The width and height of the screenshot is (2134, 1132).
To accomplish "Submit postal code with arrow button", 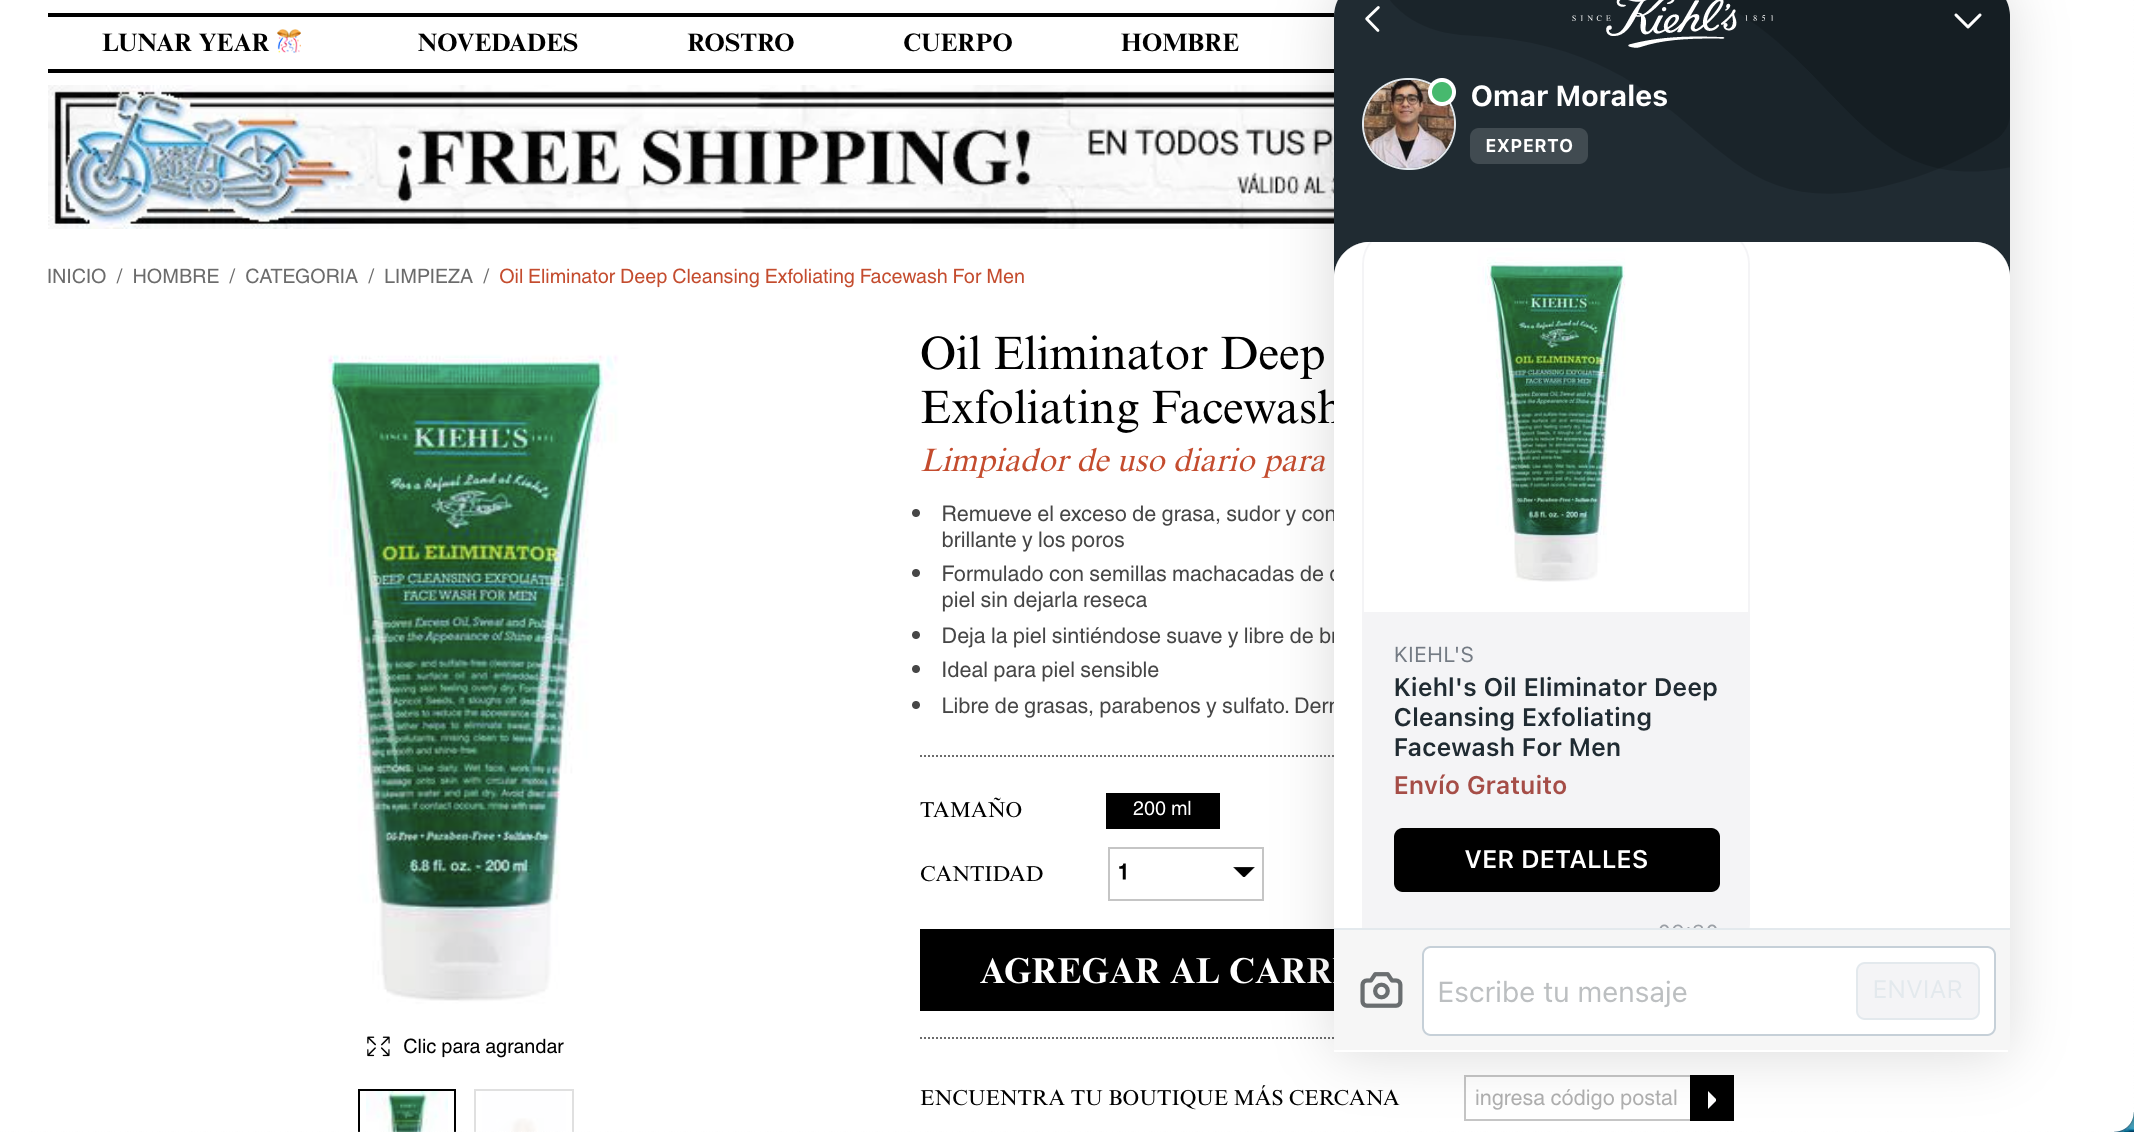I will tap(1712, 1099).
